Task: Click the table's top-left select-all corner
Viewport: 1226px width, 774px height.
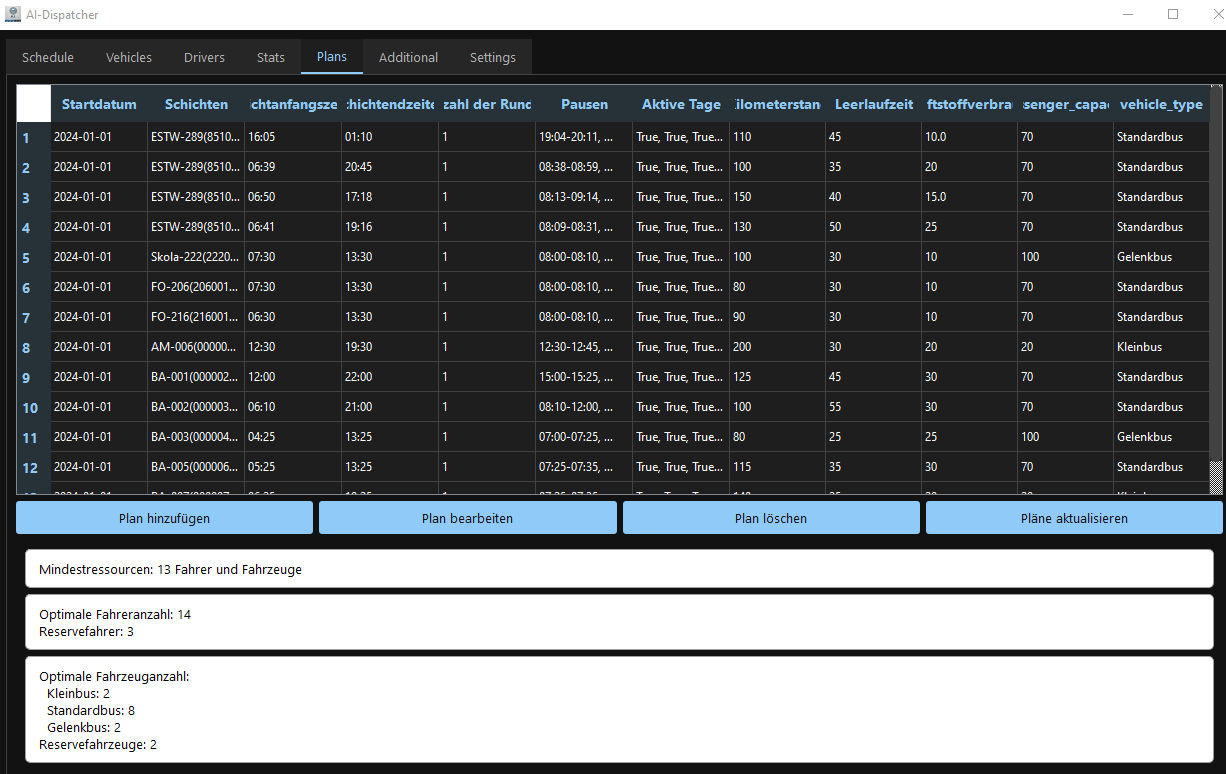Action: pos(34,104)
